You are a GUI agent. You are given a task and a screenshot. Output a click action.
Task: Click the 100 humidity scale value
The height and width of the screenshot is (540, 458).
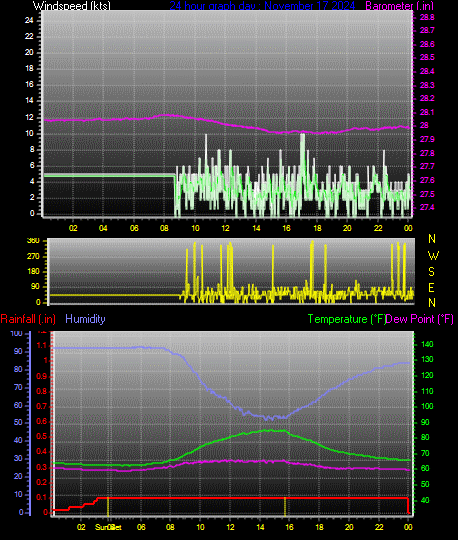(16, 333)
